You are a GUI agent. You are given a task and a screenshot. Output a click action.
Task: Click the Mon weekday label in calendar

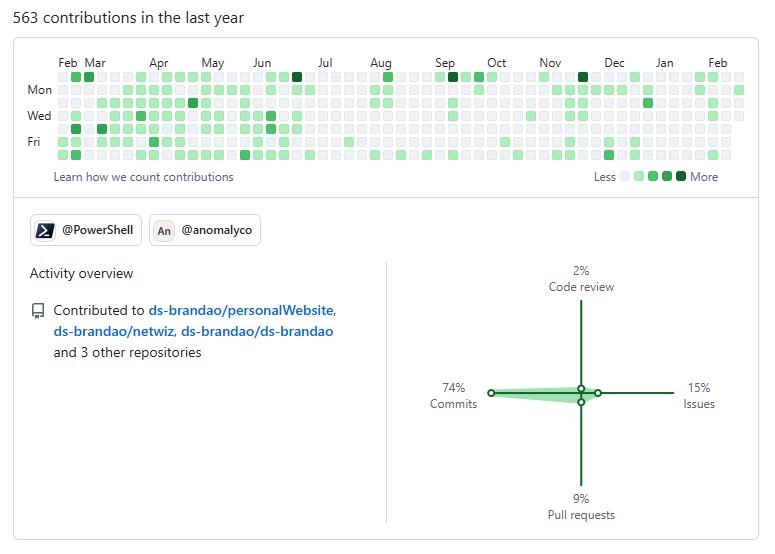[x=39, y=90]
